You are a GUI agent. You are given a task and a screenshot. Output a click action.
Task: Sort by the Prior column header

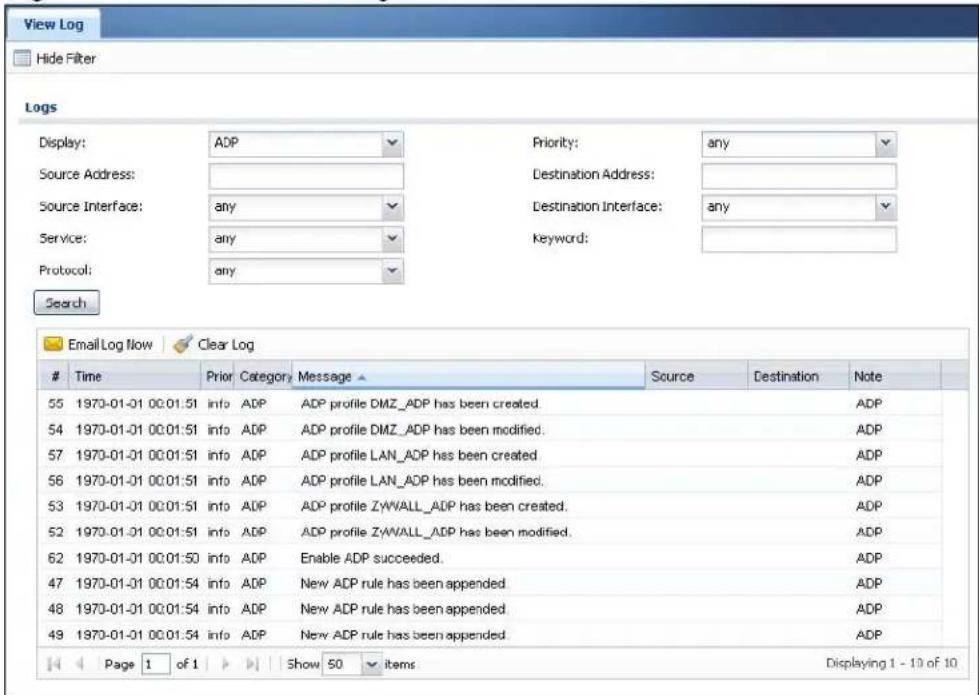219,377
